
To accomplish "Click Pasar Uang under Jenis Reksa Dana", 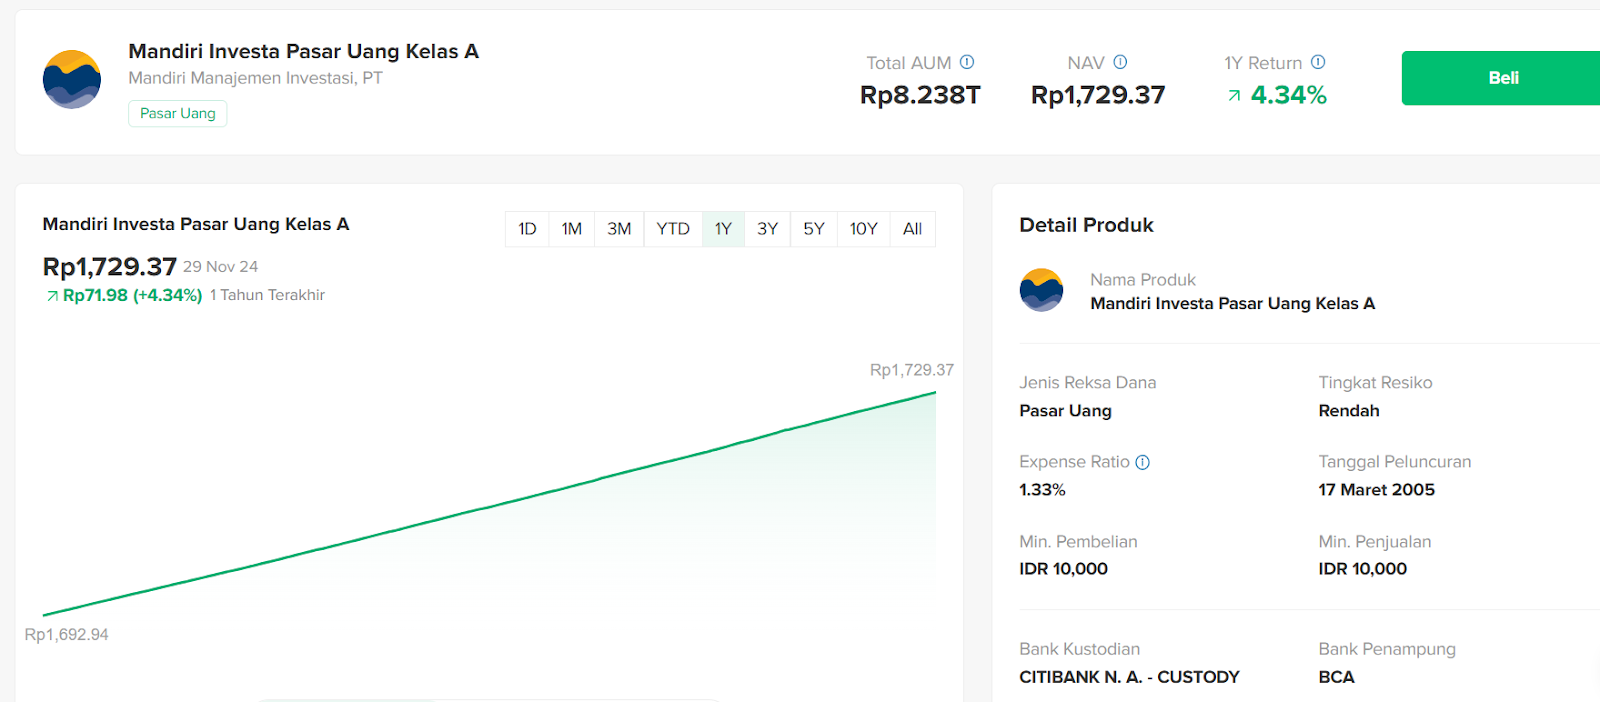I will (x=1065, y=411).
